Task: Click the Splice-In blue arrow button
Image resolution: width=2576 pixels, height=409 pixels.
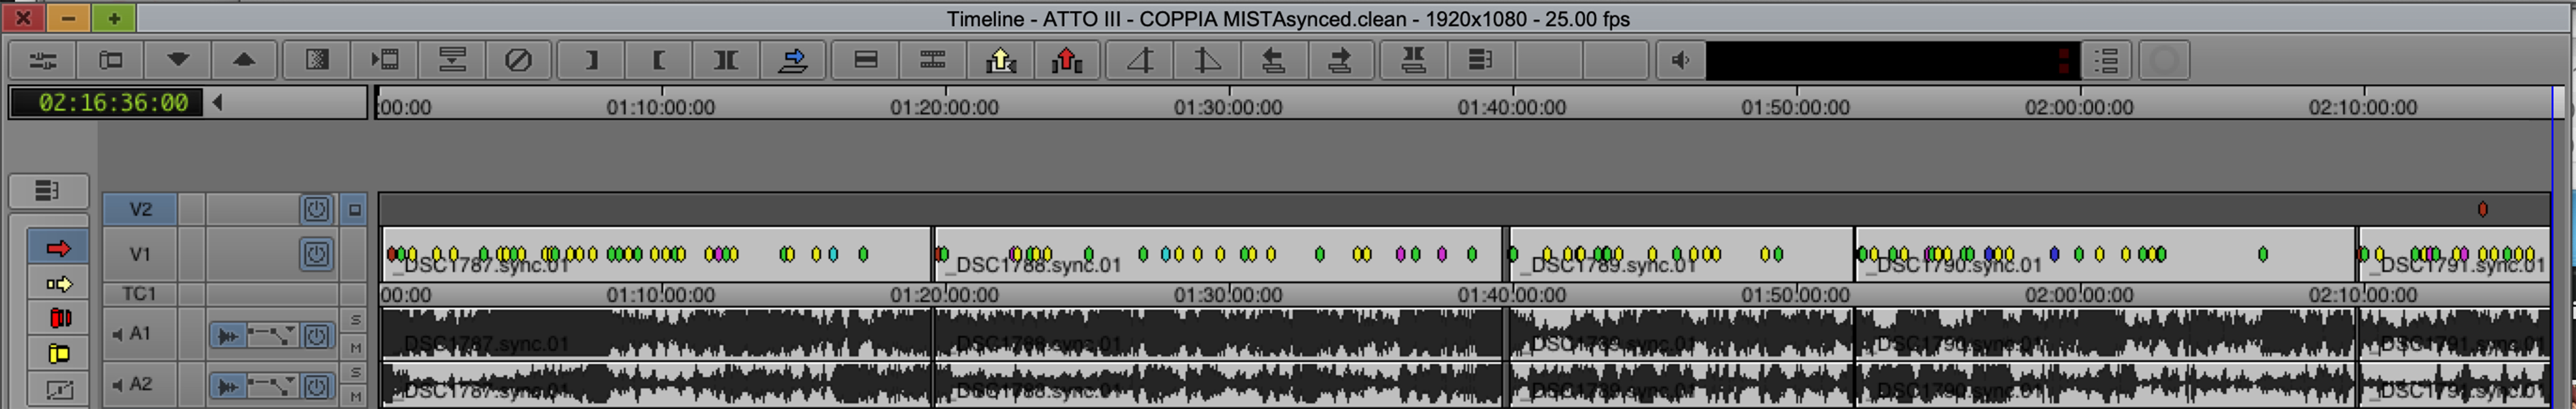Action: coord(793,60)
